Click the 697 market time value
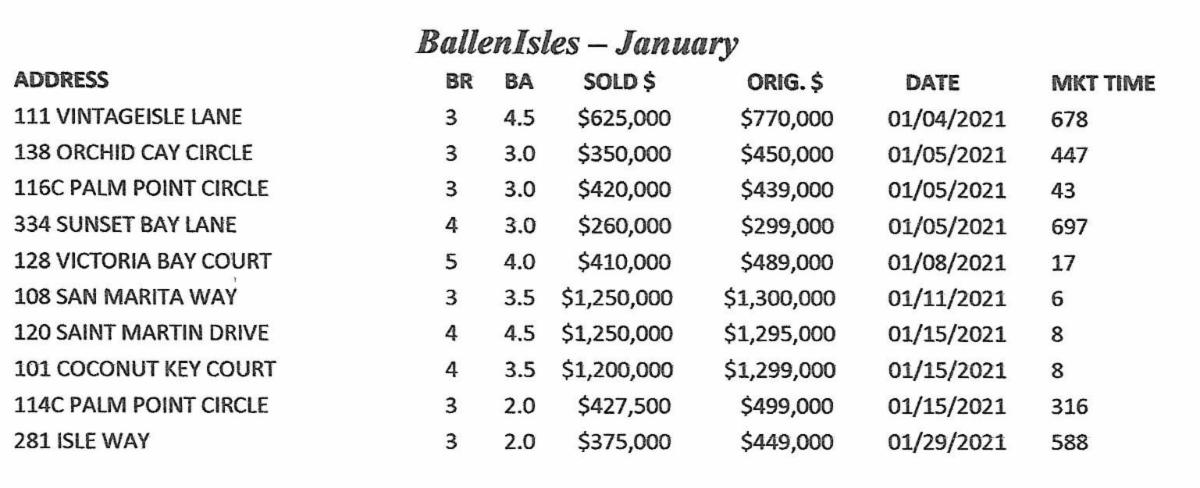 click(x=1069, y=228)
